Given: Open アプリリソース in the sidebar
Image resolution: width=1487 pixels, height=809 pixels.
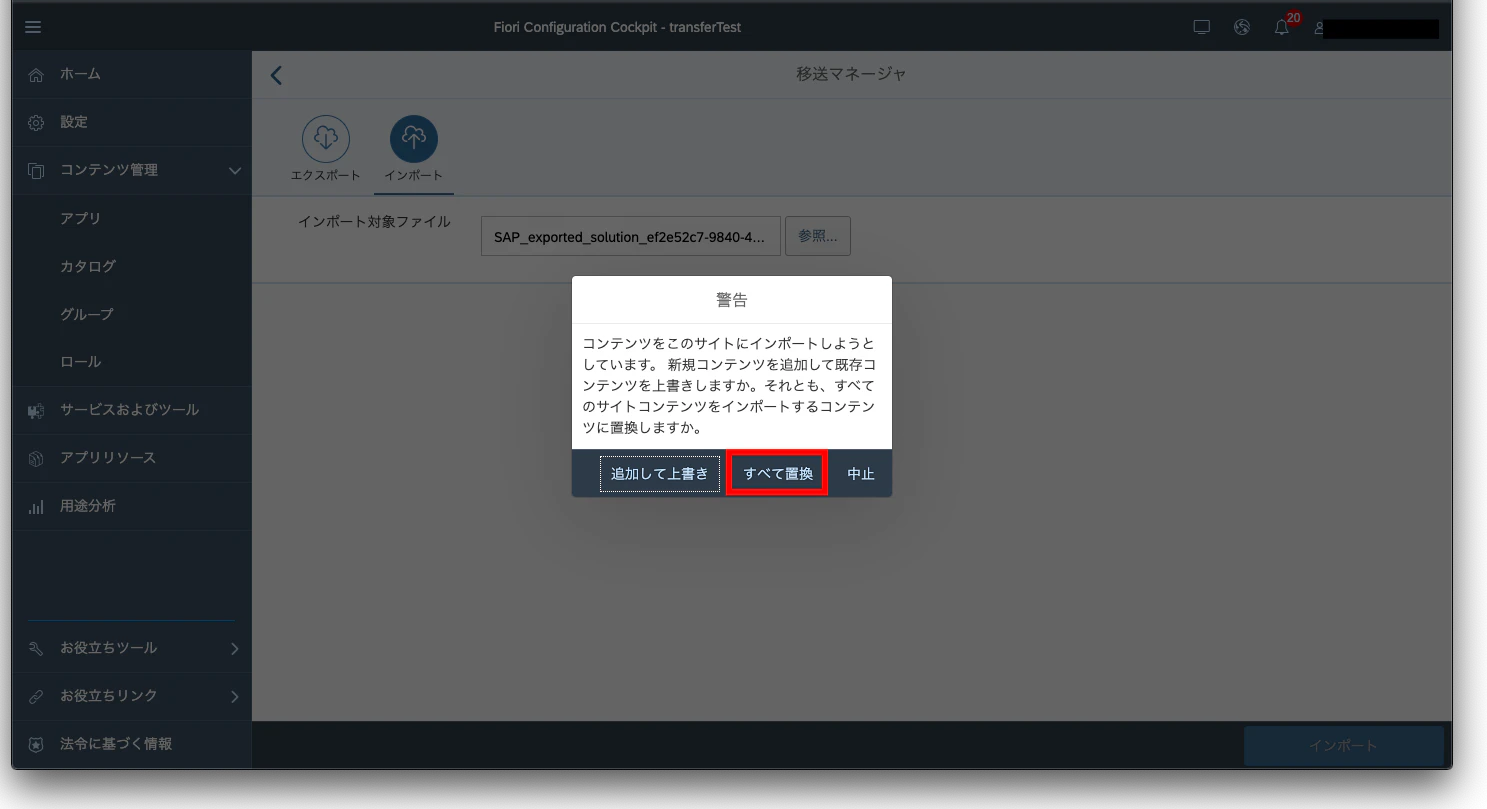Looking at the screenshot, I should click(x=131, y=458).
